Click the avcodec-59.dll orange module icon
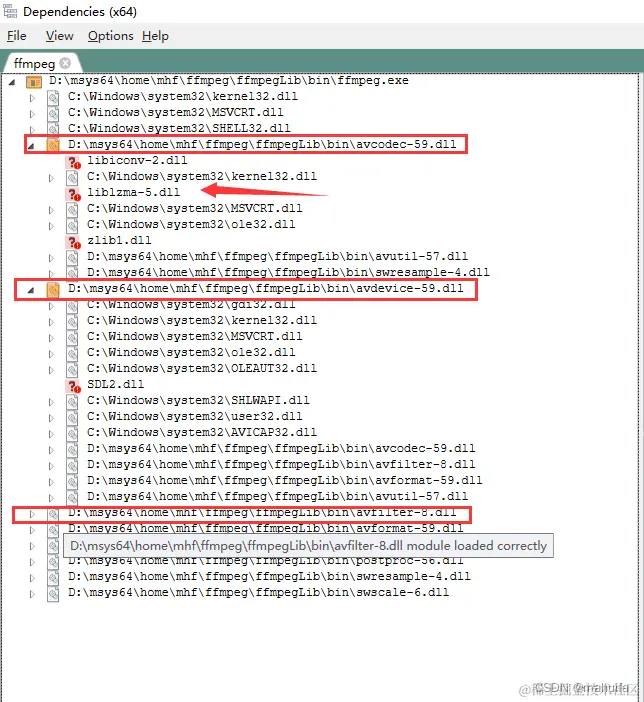The image size is (644, 702). click(x=53, y=145)
